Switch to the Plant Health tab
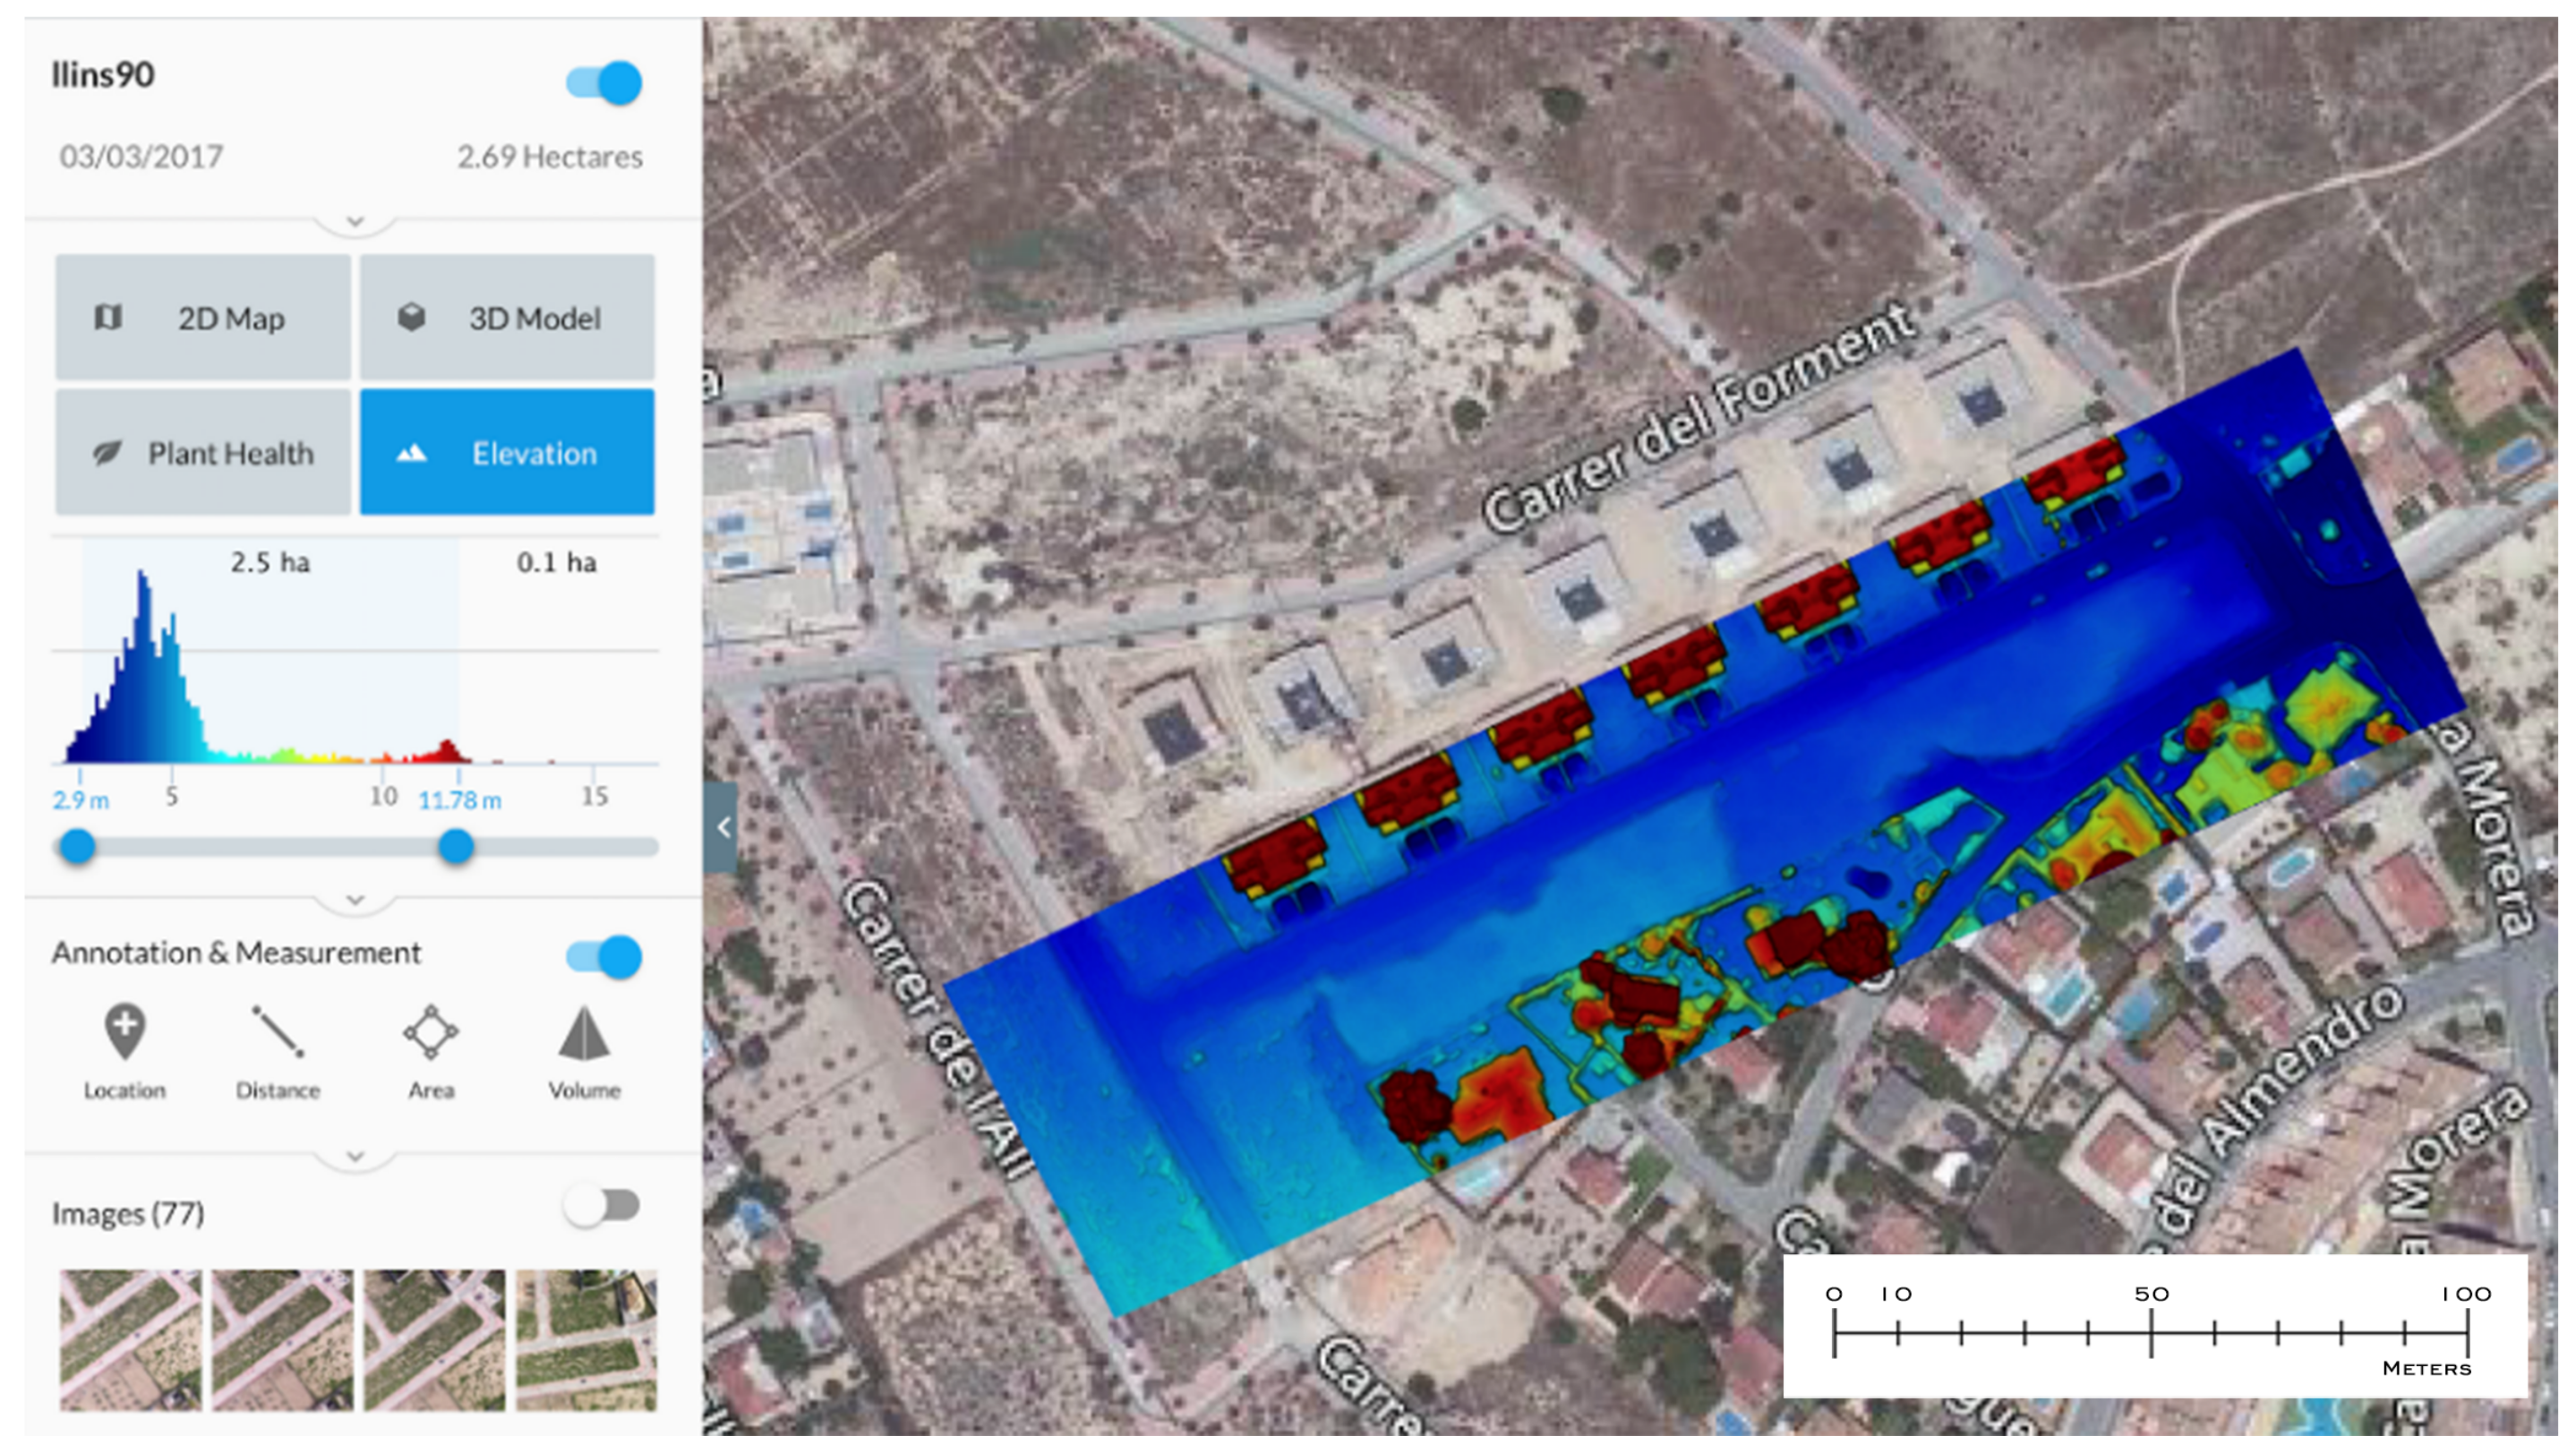 click(x=203, y=453)
